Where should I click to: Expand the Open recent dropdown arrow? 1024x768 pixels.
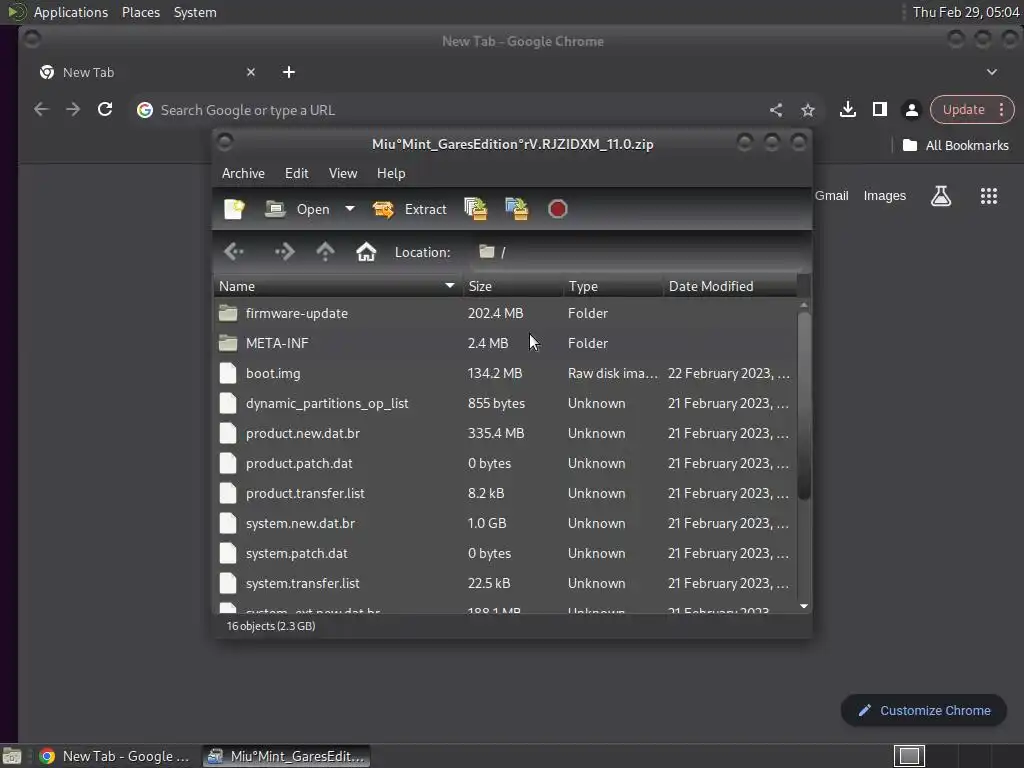350,209
